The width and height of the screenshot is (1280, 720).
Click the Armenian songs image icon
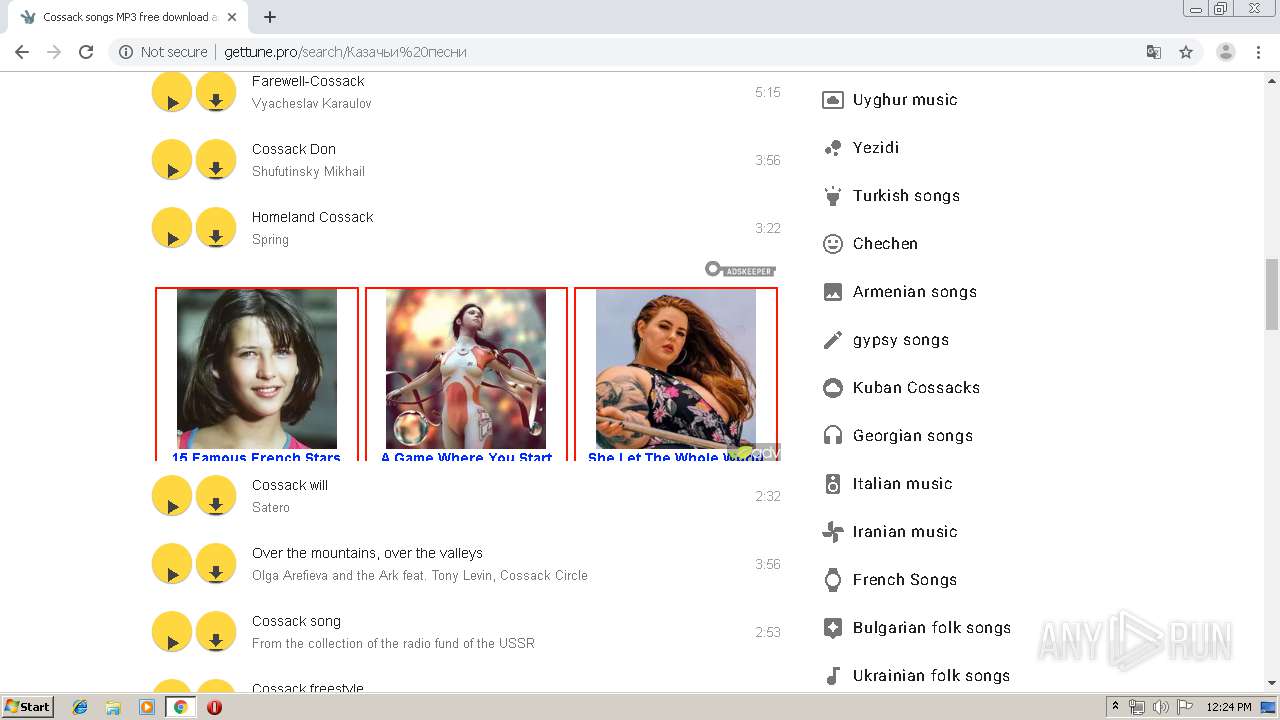[833, 292]
